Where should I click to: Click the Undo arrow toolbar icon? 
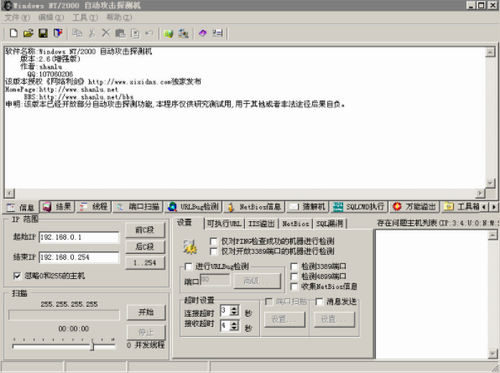point(149,33)
